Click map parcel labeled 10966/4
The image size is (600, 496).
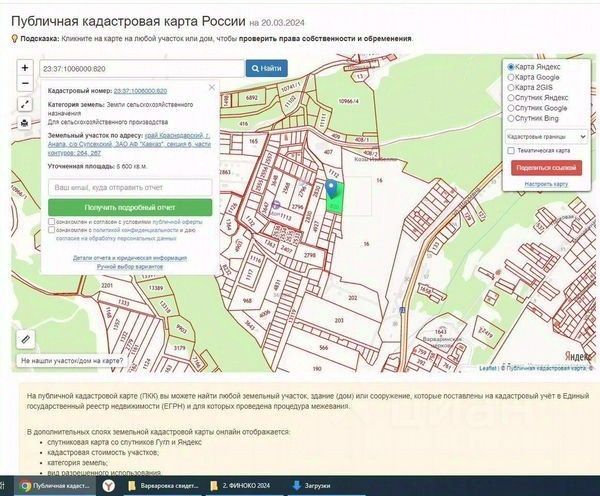[x=349, y=101]
